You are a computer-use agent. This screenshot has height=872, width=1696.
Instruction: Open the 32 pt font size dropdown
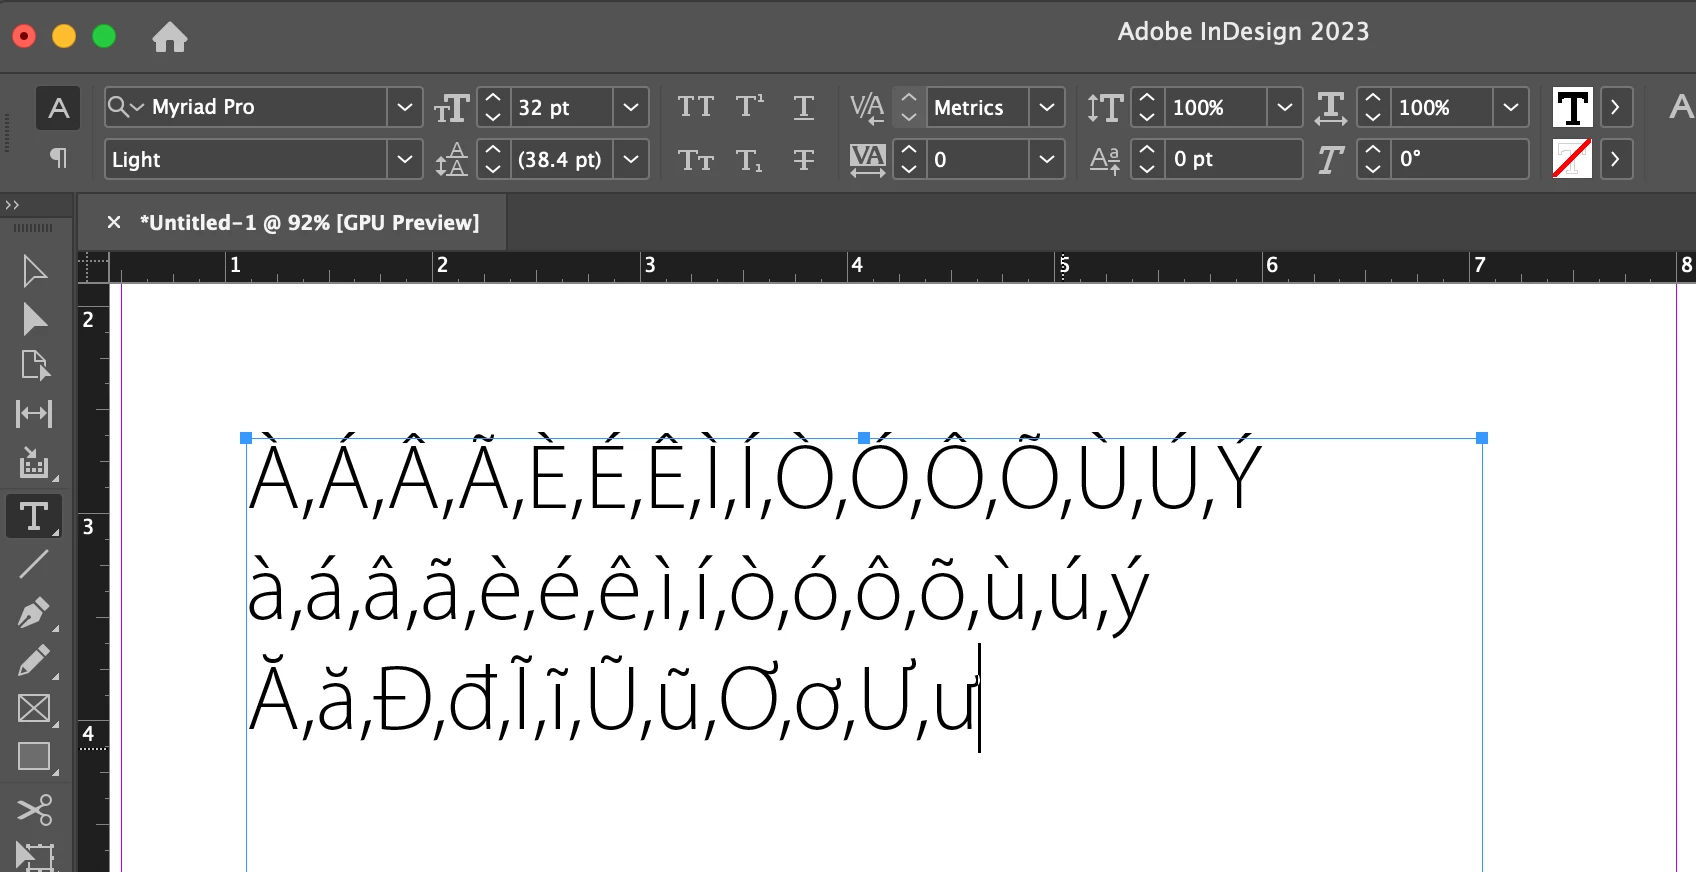pyautogui.click(x=630, y=107)
